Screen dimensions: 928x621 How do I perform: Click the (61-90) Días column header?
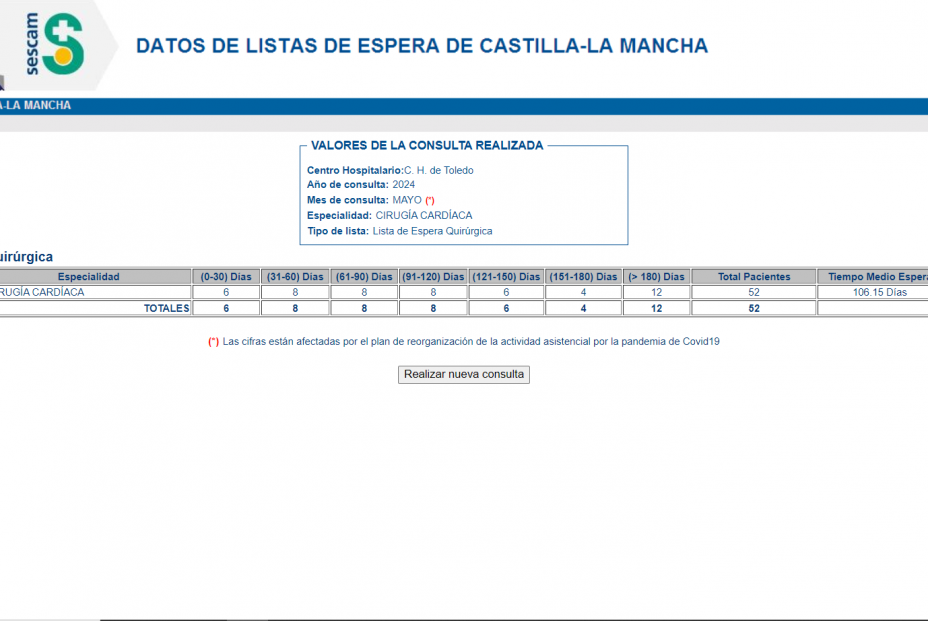[x=364, y=276]
